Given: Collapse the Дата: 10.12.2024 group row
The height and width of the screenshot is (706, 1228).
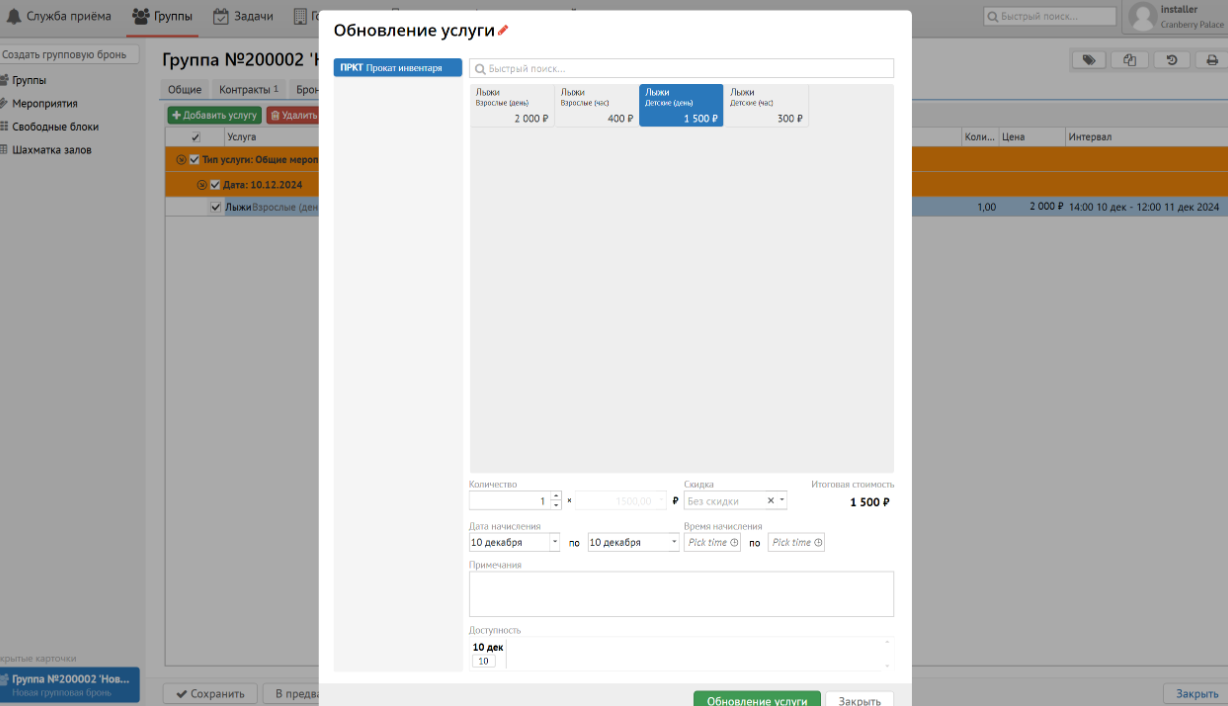Looking at the screenshot, I should click(x=202, y=185).
